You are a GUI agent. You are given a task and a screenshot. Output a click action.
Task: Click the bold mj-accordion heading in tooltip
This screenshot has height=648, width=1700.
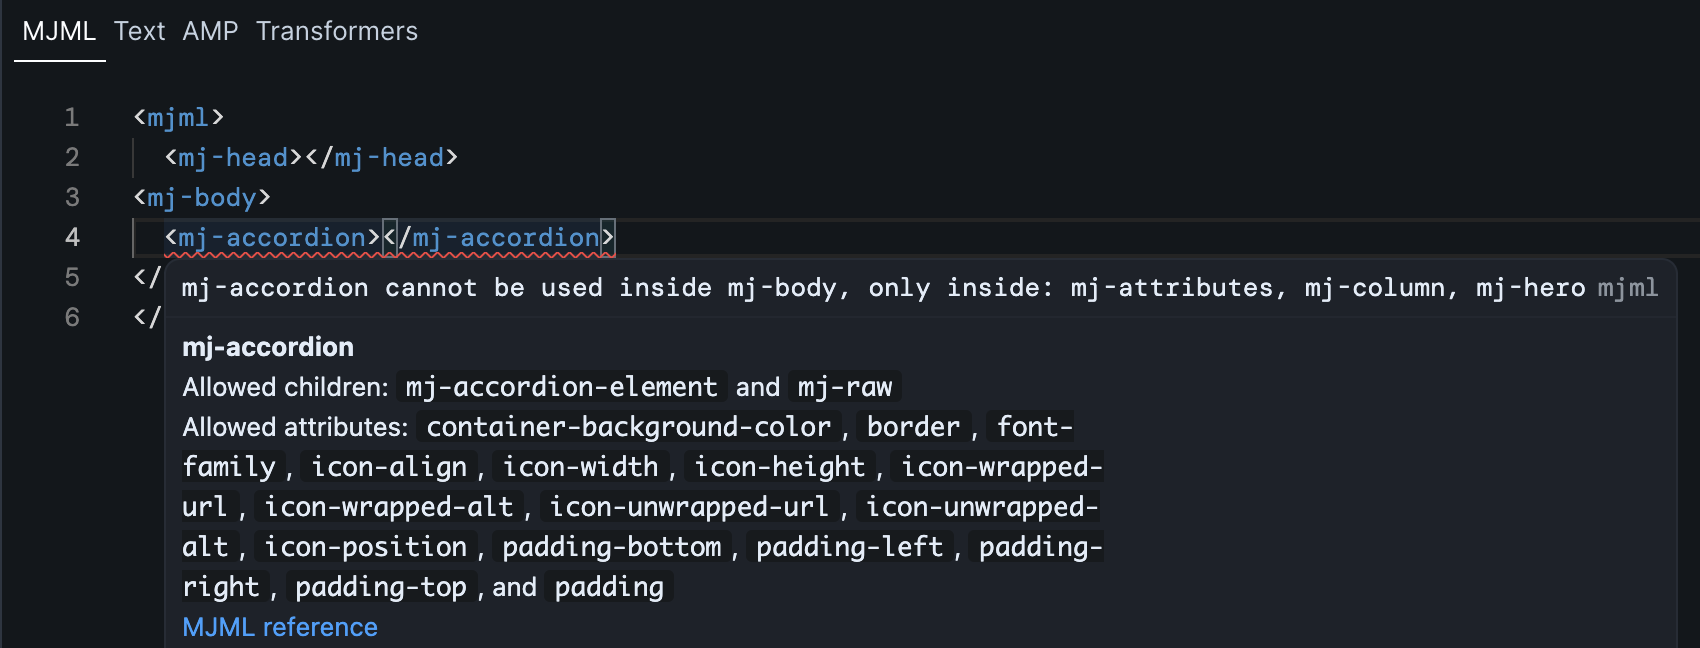coord(268,347)
